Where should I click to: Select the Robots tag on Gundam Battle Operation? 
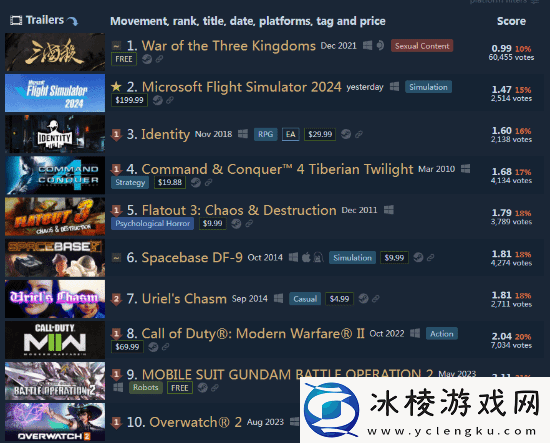(146, 388)
